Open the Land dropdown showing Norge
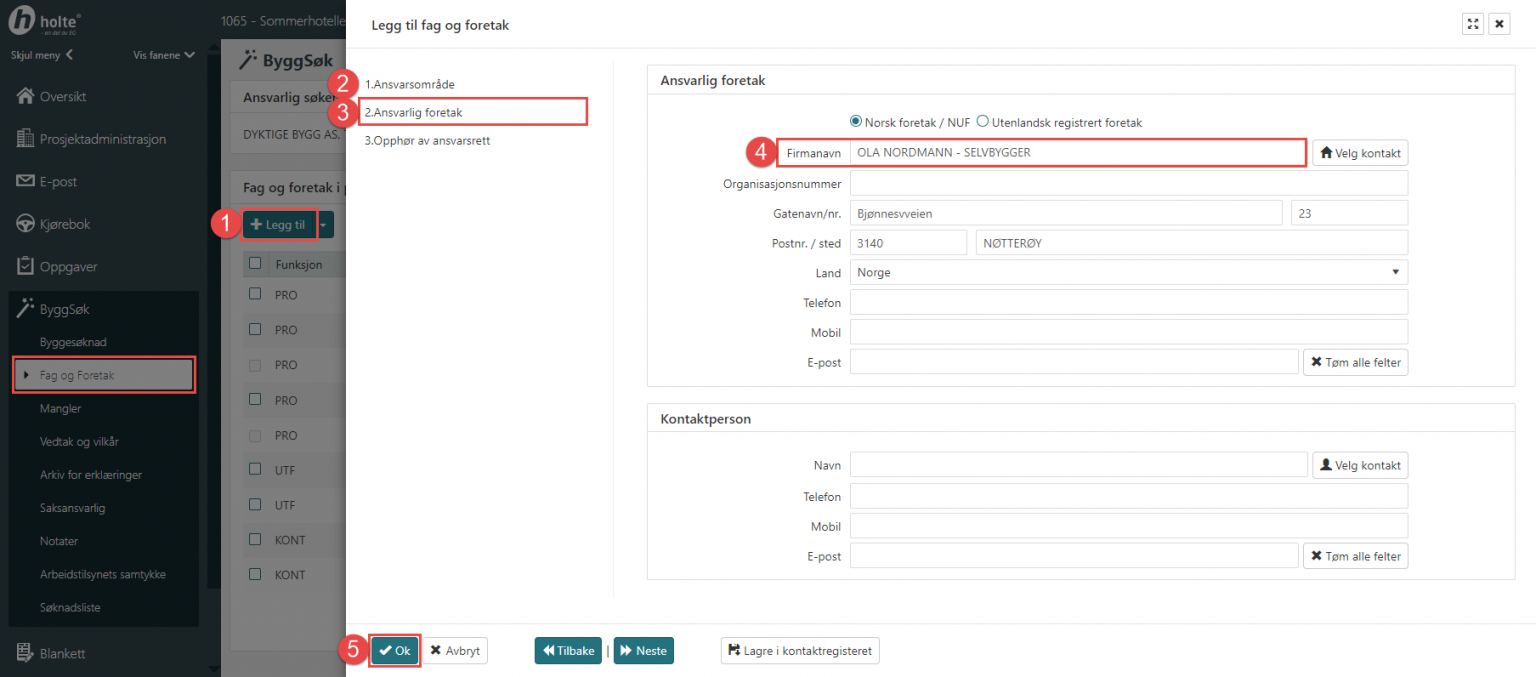Screen dimensions: 1536x677 coord(1128,272)
